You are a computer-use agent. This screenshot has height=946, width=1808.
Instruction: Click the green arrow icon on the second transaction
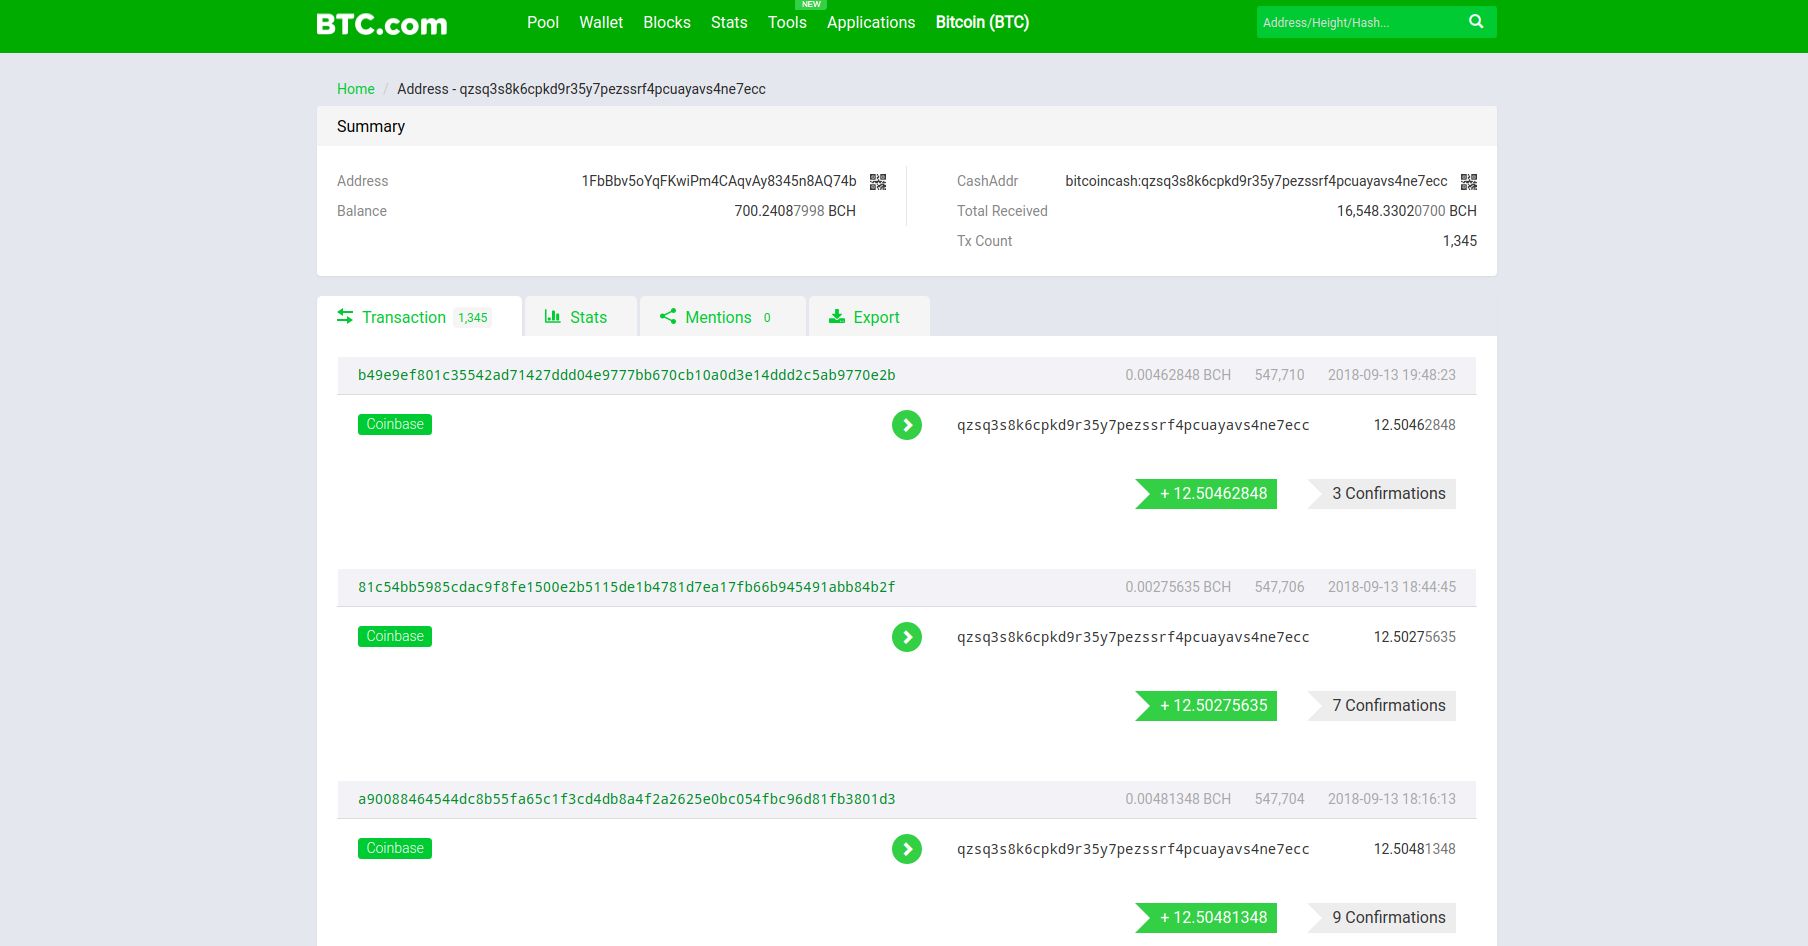click(x=907, y=636)
